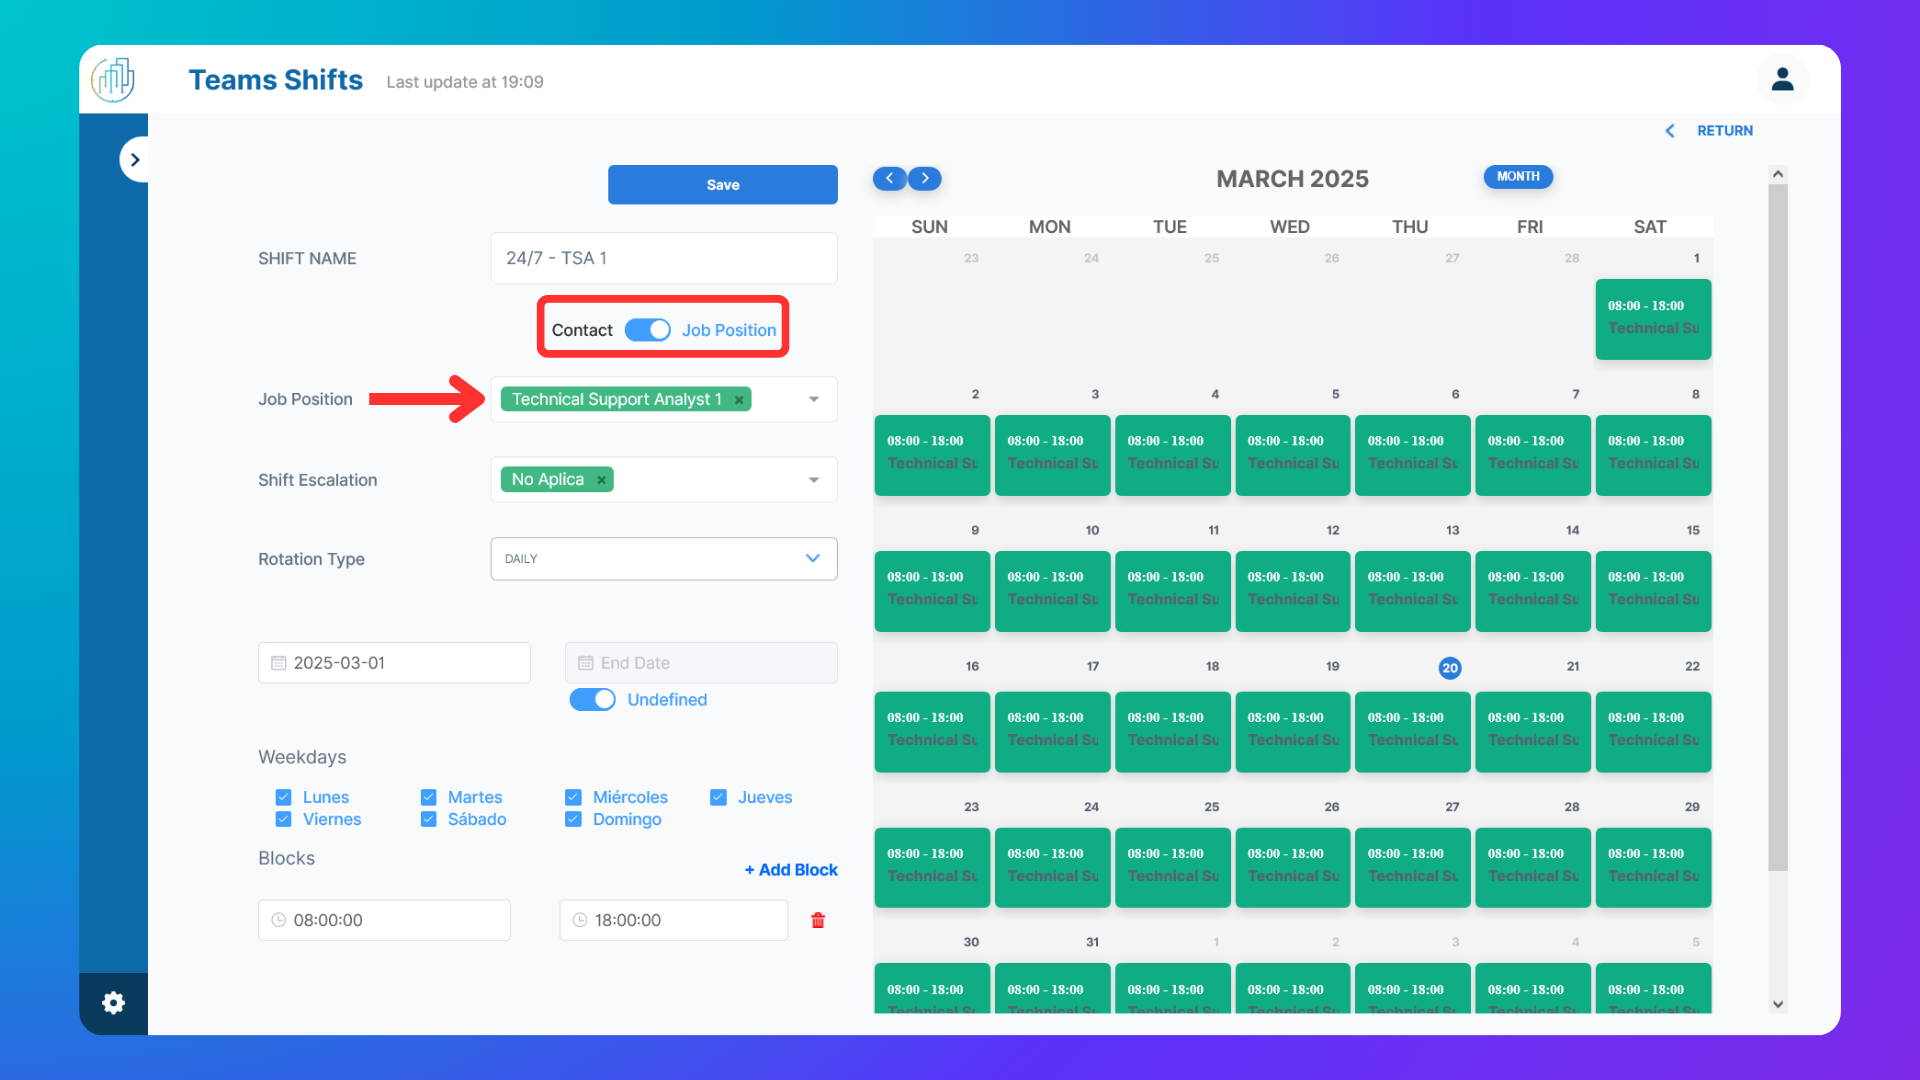
Task: Go to next month in calendar
Action: tap(925, 178)
